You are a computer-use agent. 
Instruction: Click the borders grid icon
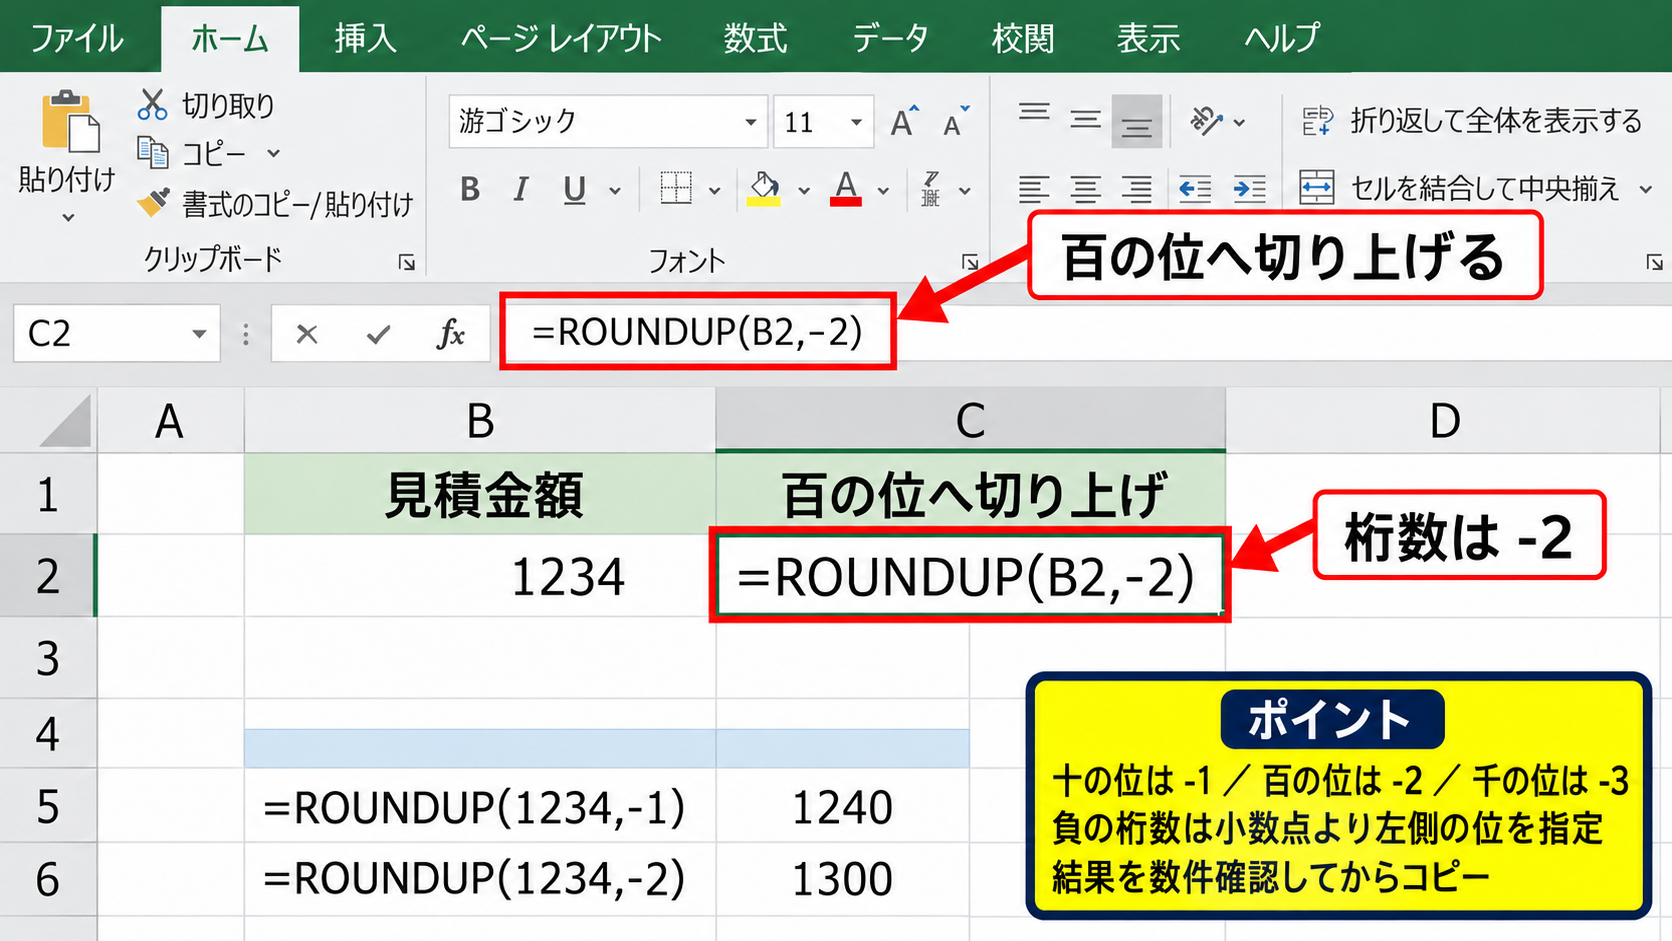tap(676, 188)
